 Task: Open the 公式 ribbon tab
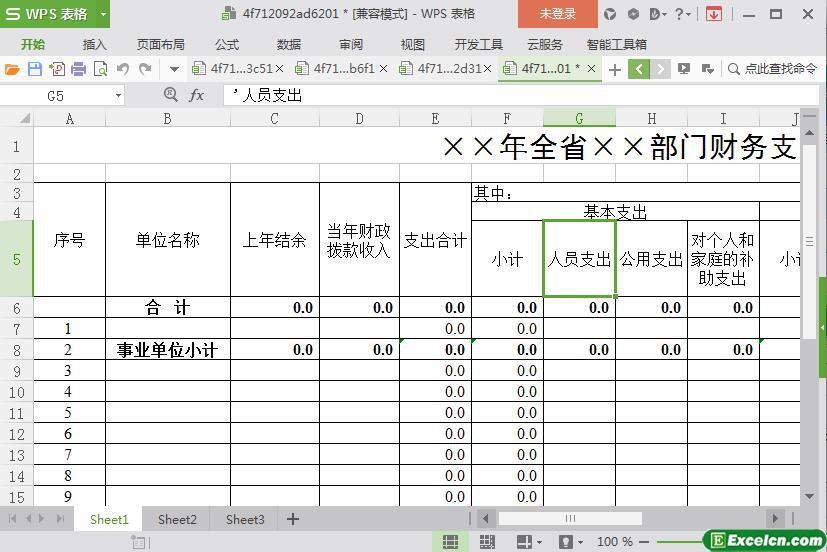[x=227, y=45]
